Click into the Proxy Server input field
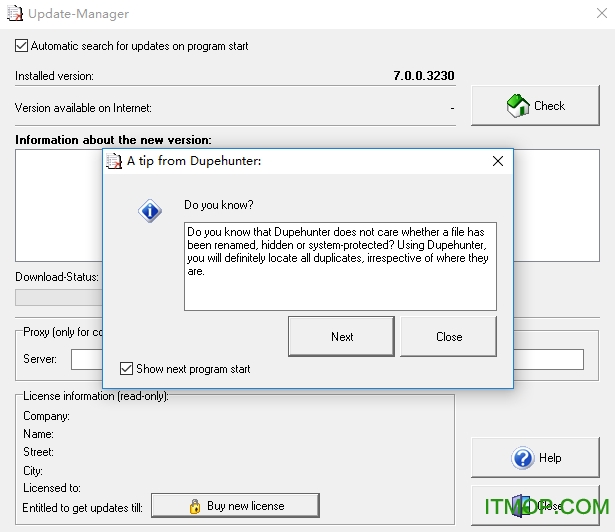 (x=86, y=359)
